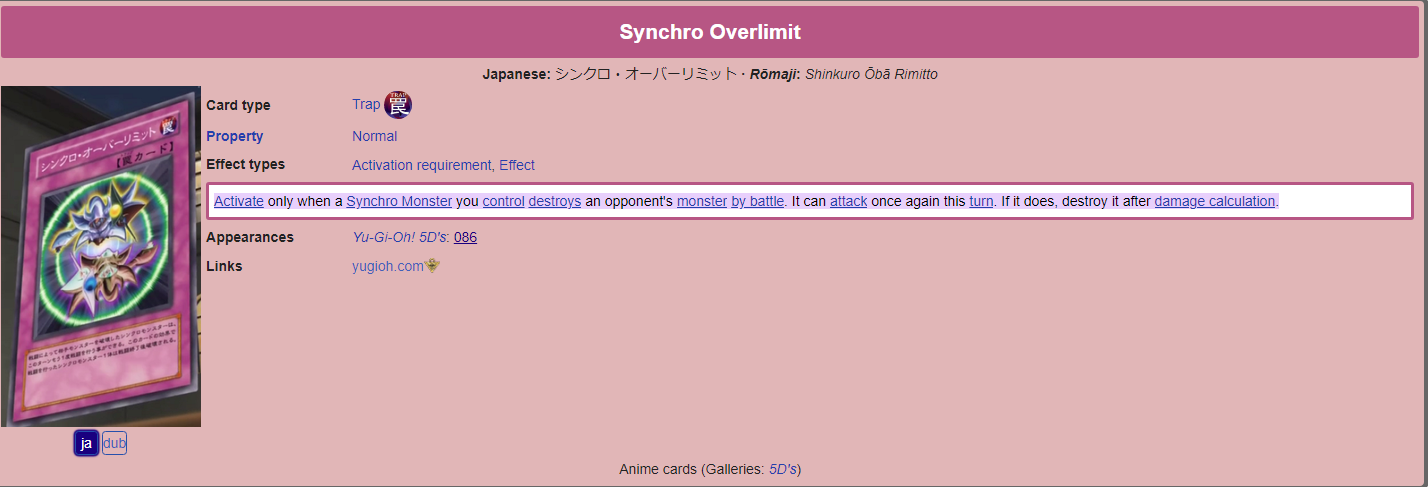
Task: Open the 5D's galleries link
Action: tap(783, 469)
